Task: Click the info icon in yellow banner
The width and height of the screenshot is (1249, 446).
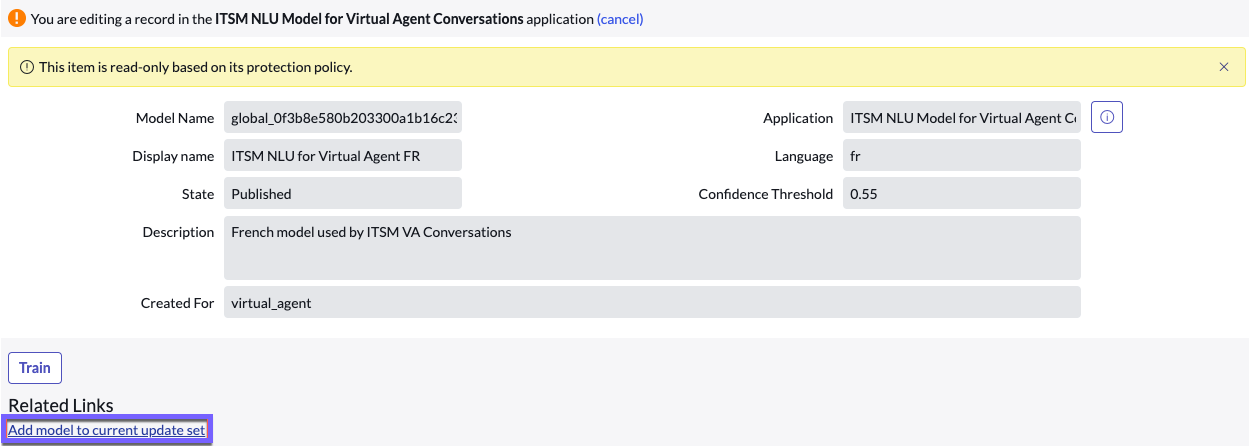Action: (27, 68)
